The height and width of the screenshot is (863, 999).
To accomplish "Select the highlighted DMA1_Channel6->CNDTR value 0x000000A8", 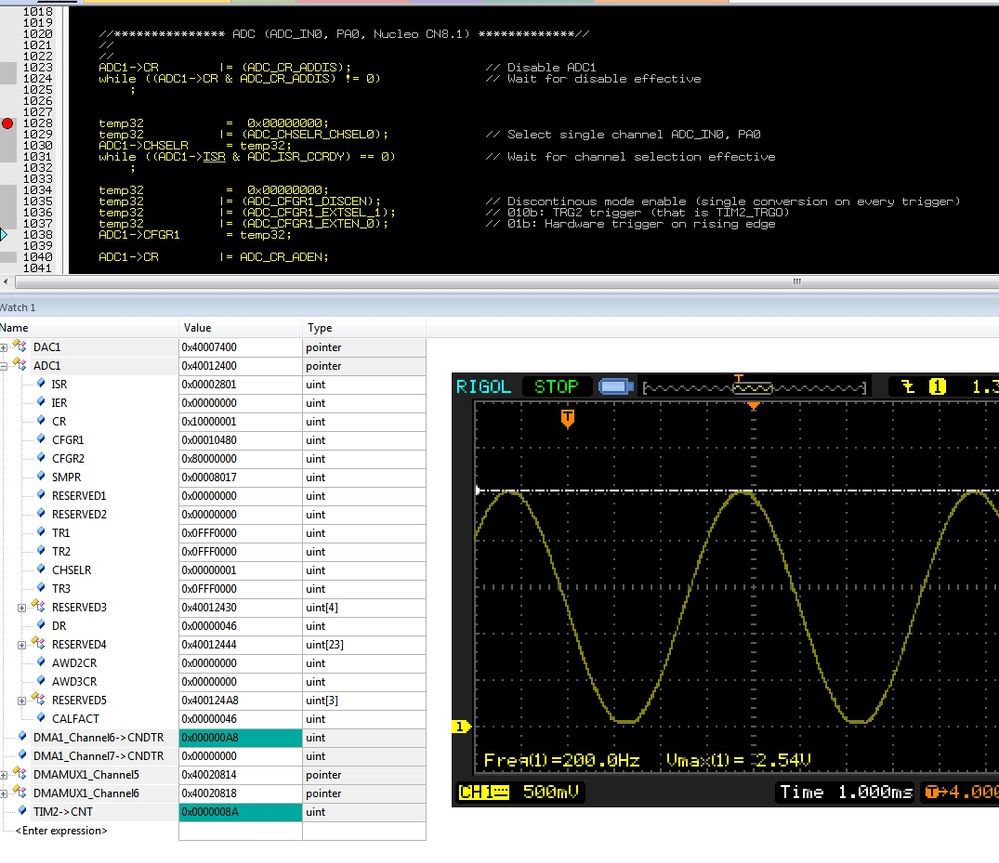I will pos(240,737).
